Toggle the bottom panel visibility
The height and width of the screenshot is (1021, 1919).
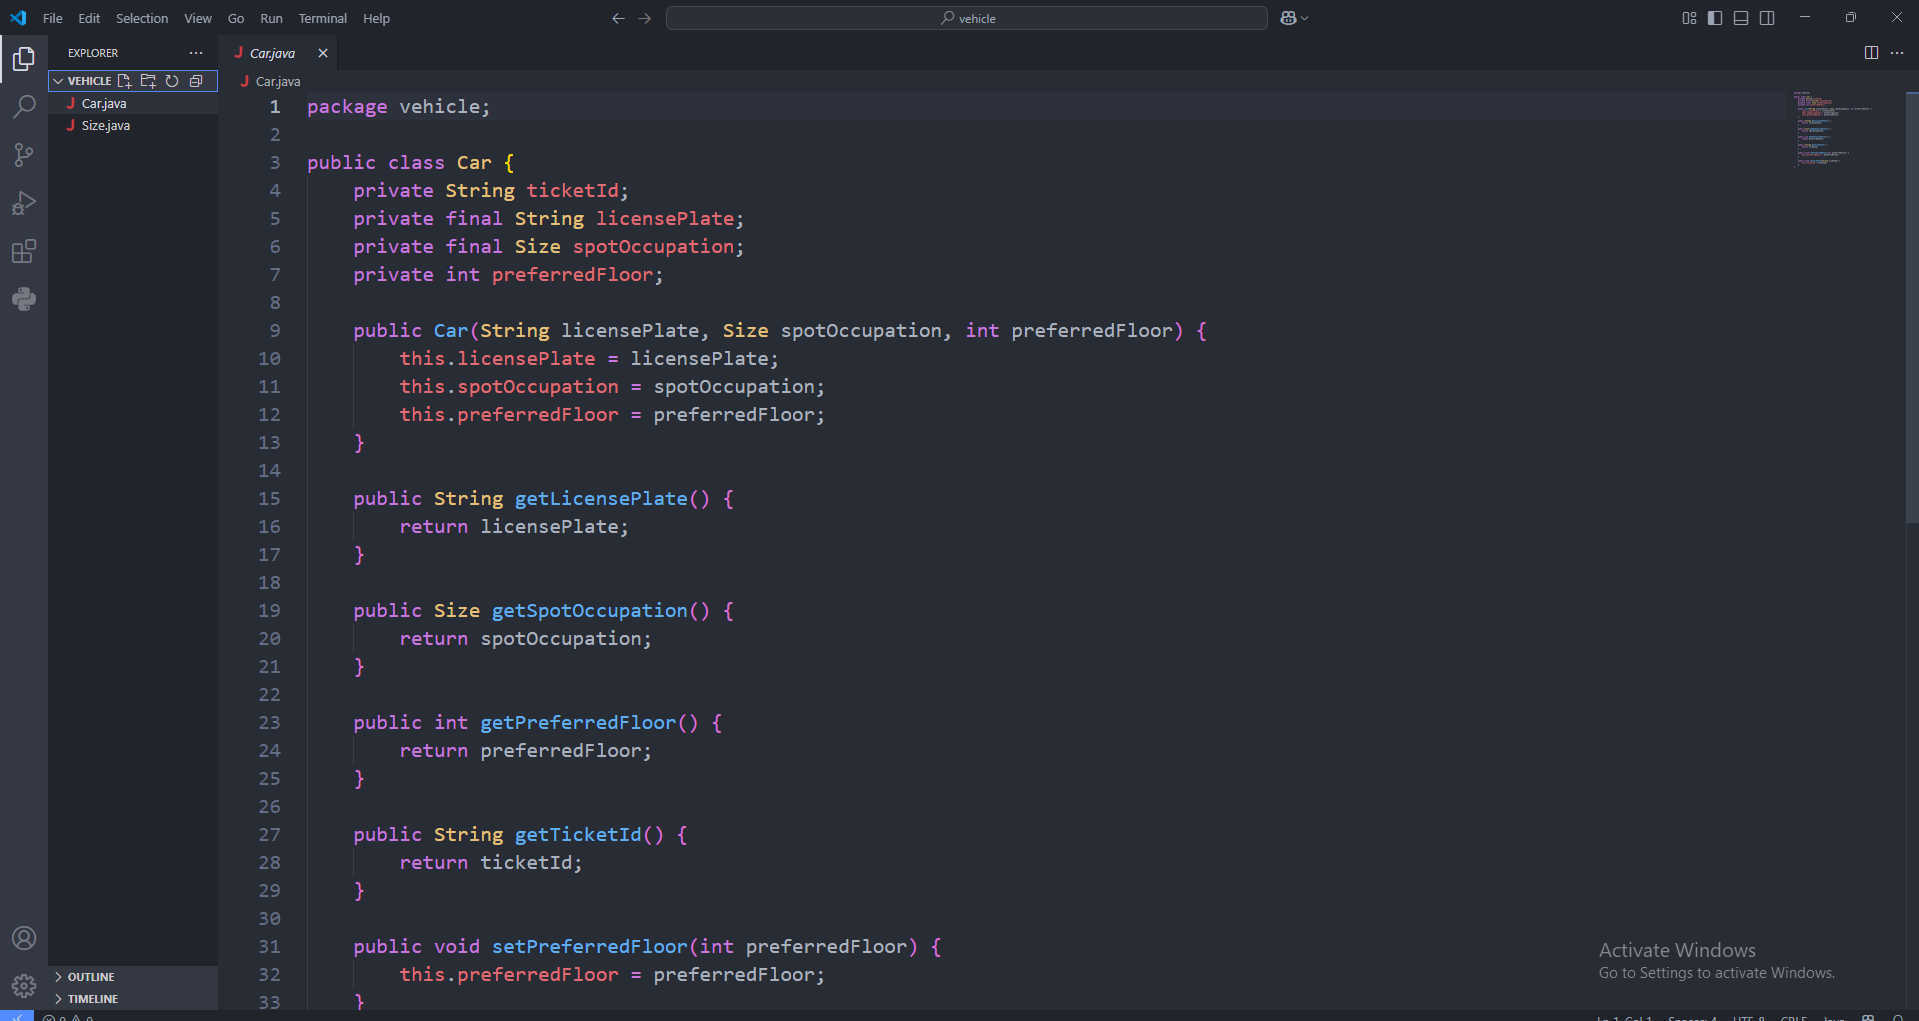click(1741, 18)
